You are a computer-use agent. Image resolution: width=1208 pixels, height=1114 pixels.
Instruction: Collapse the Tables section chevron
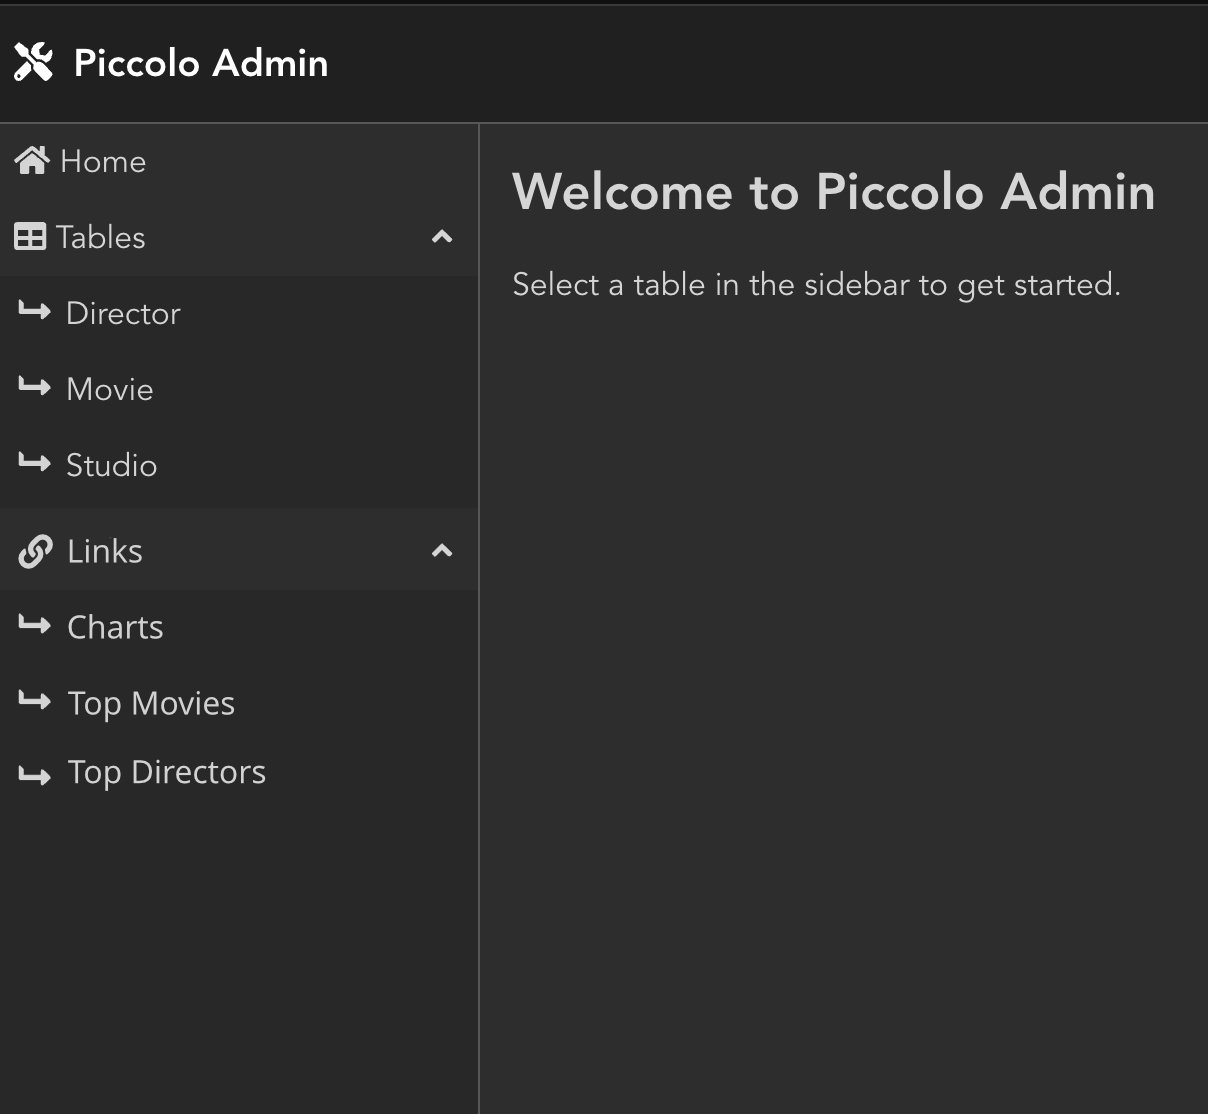tap(442, 237)
